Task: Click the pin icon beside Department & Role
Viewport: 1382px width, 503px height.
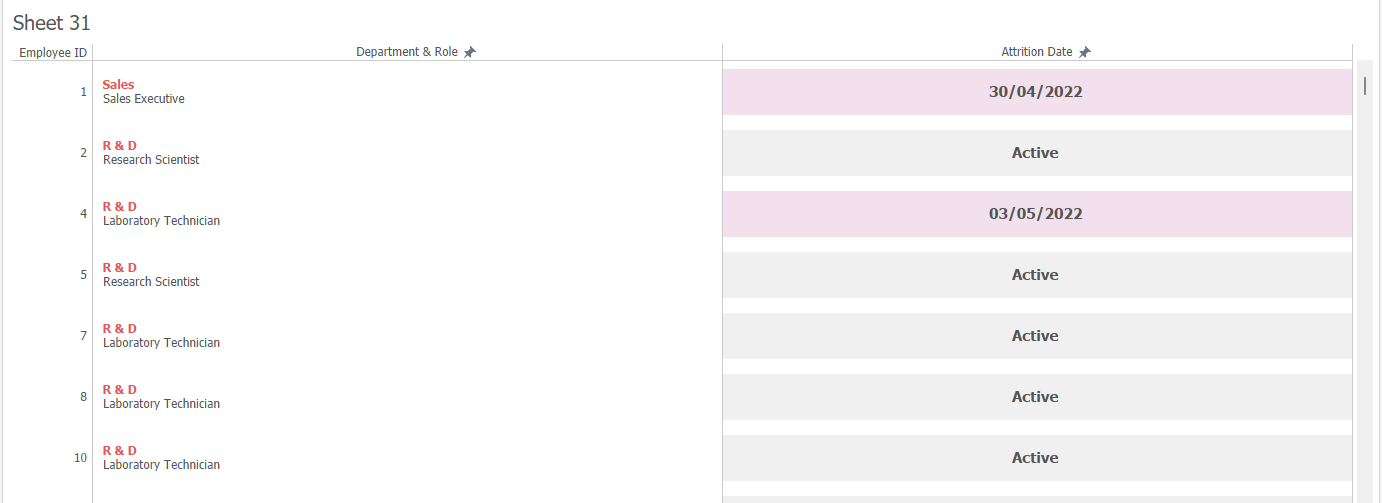Action: (470, 52)
